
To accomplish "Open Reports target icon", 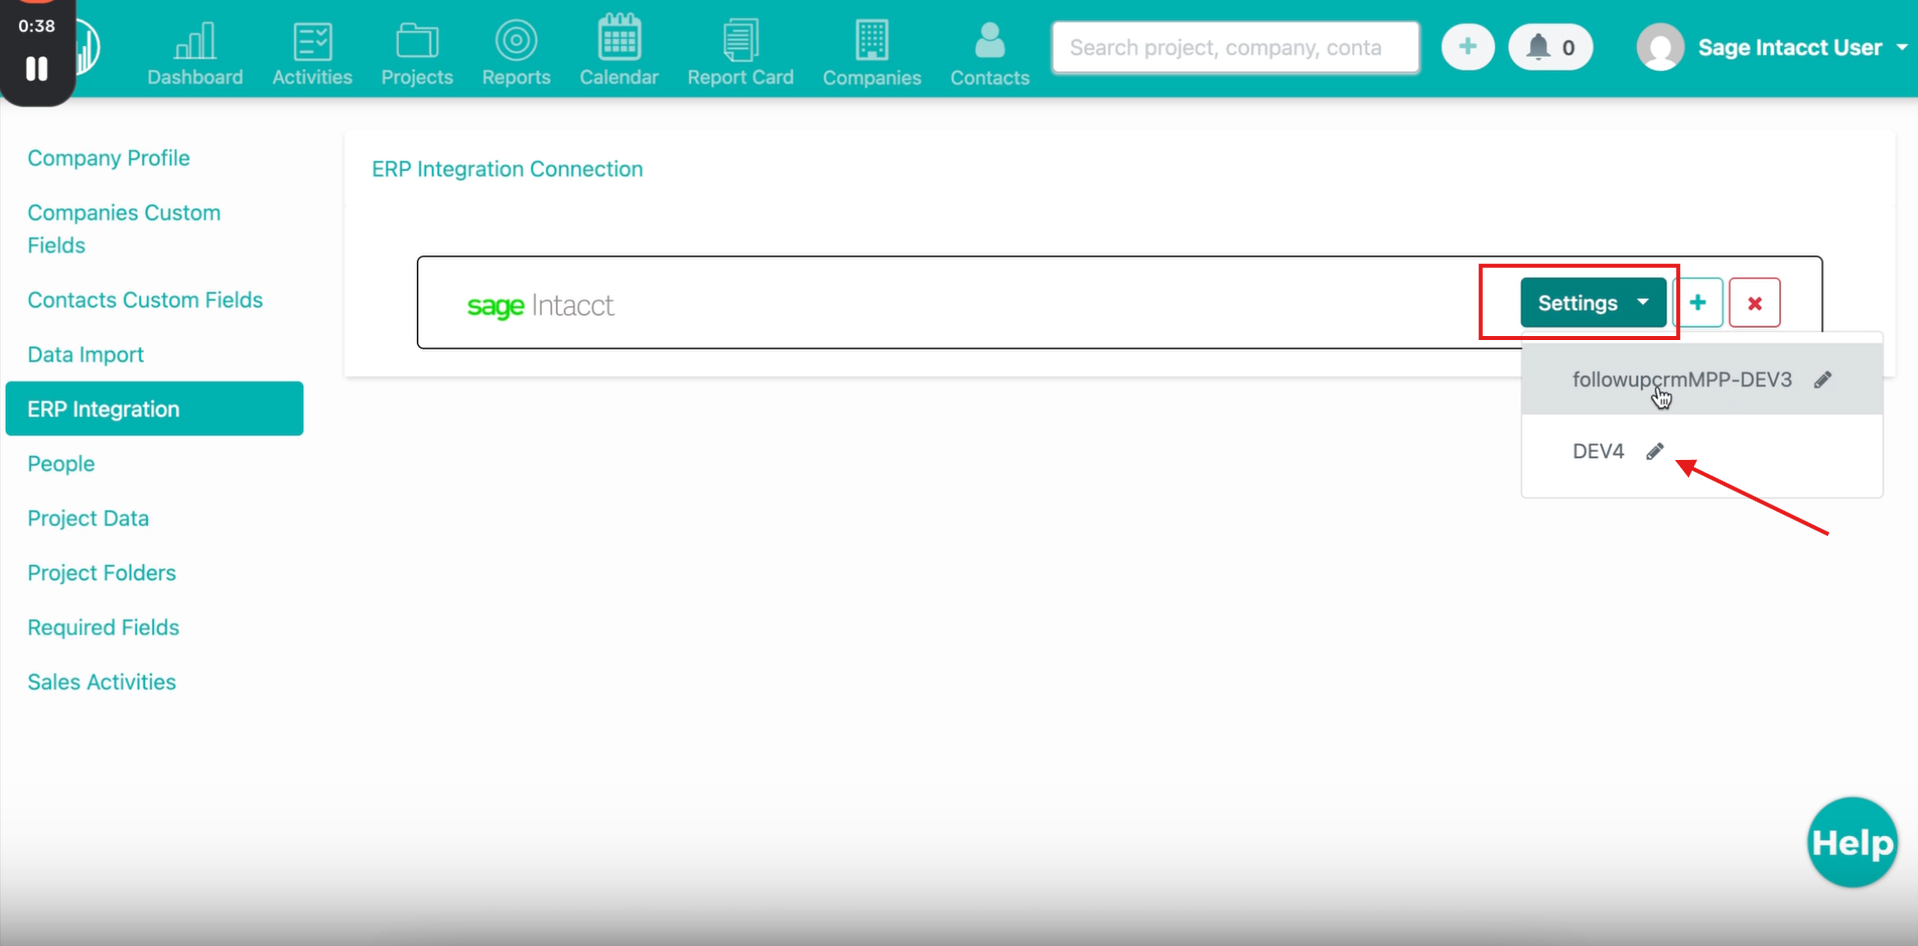I will point(516,41).
